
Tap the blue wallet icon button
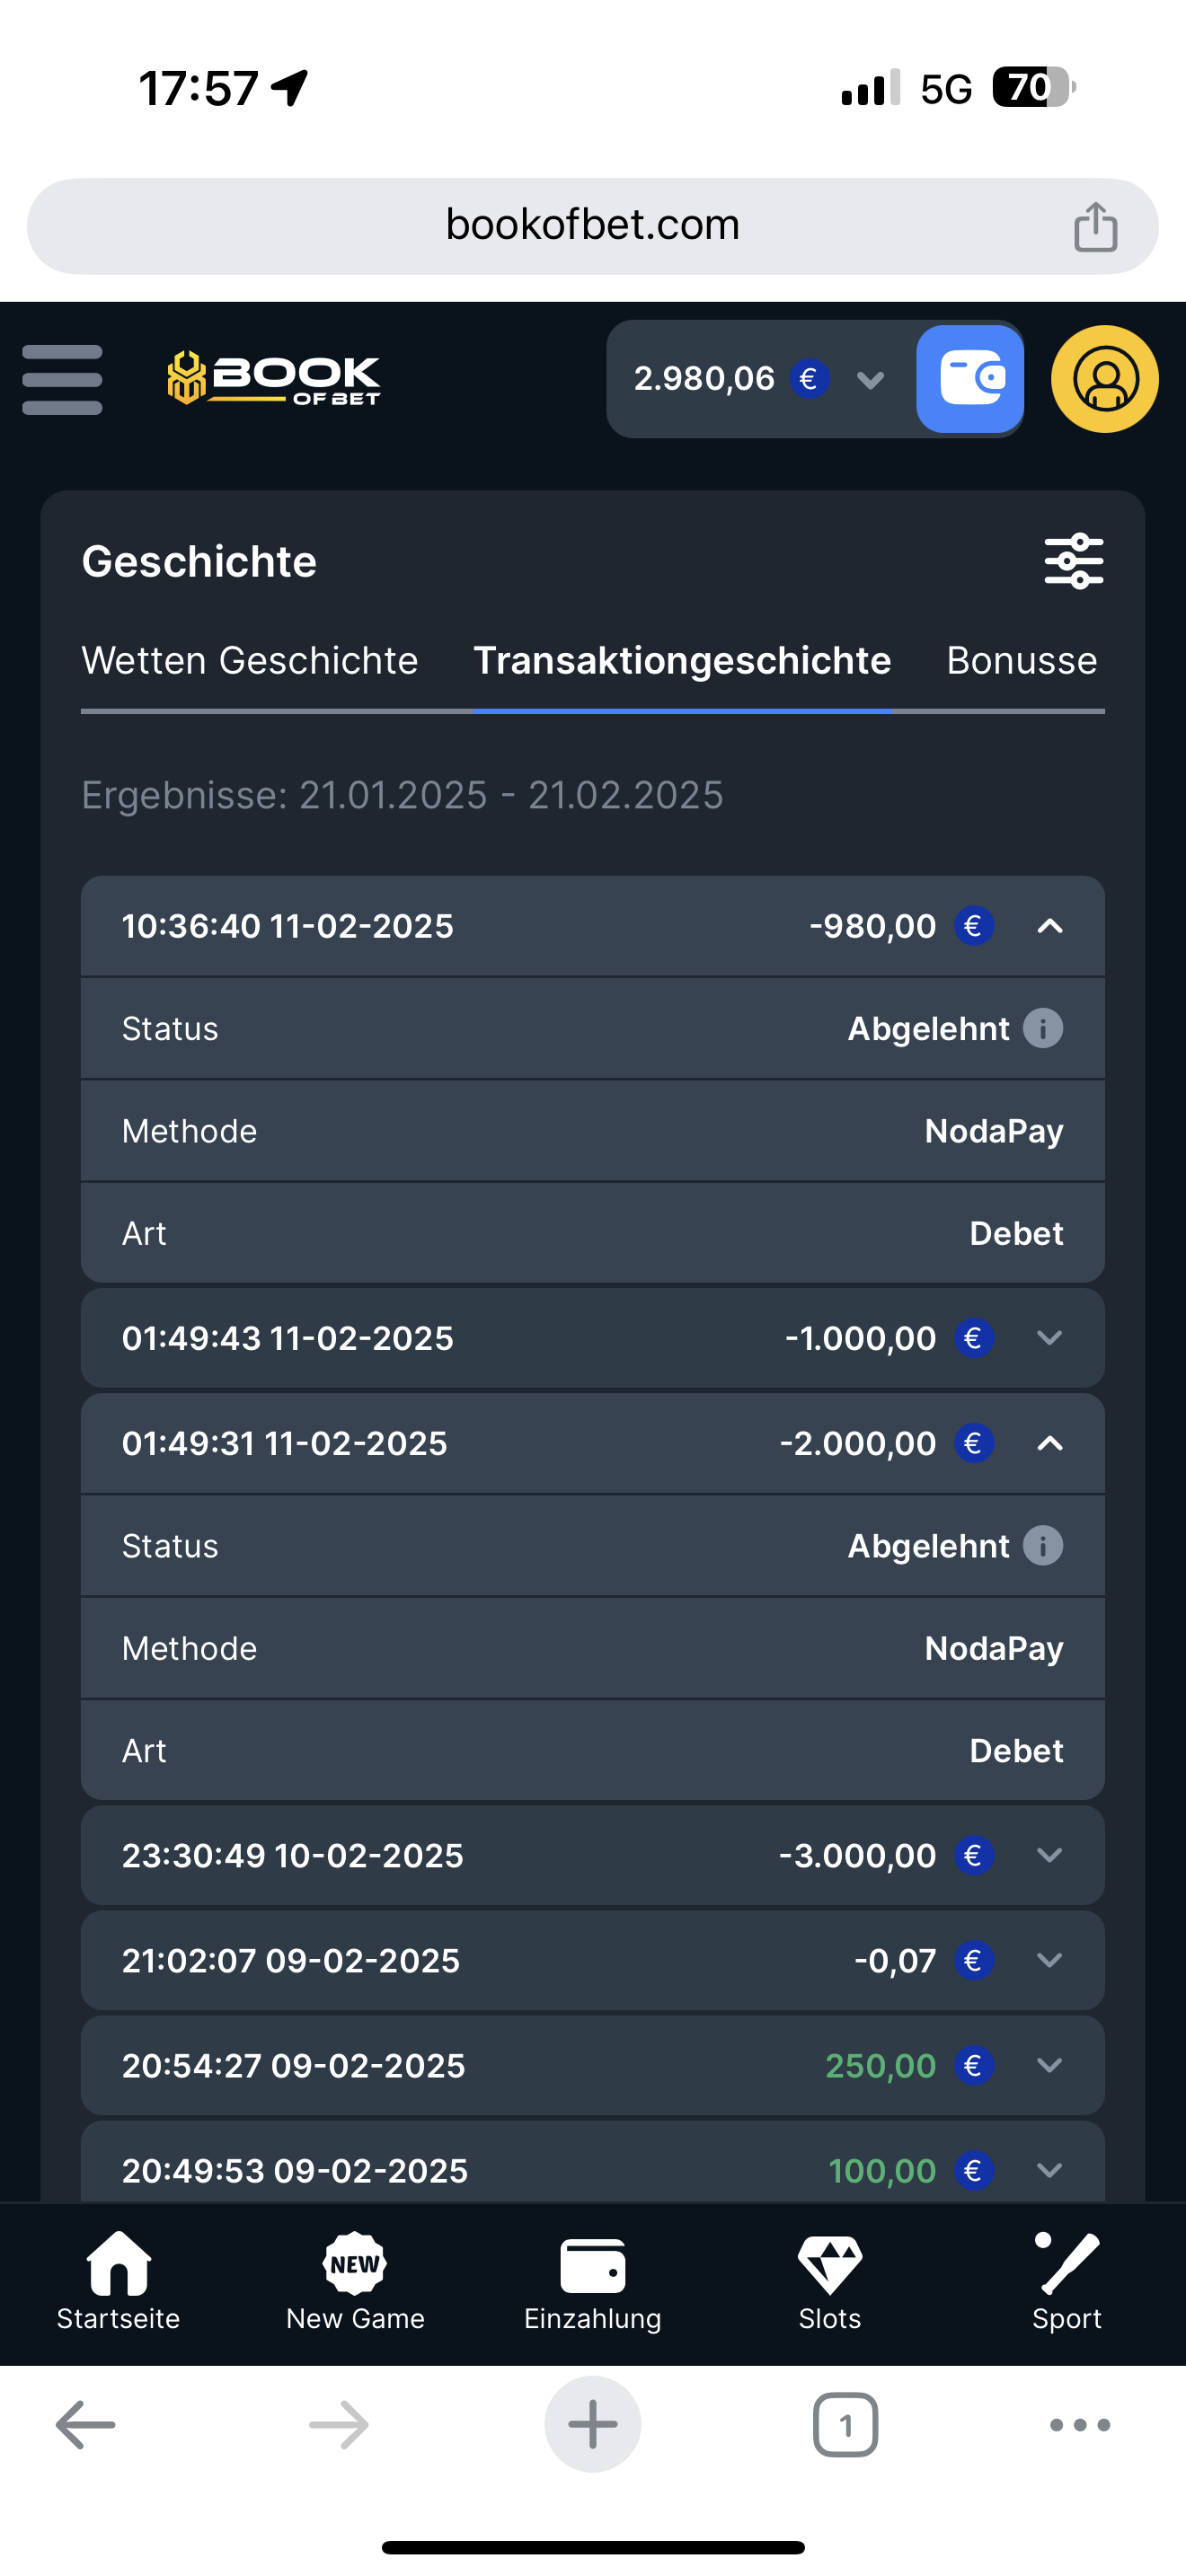tap(969, 379)
